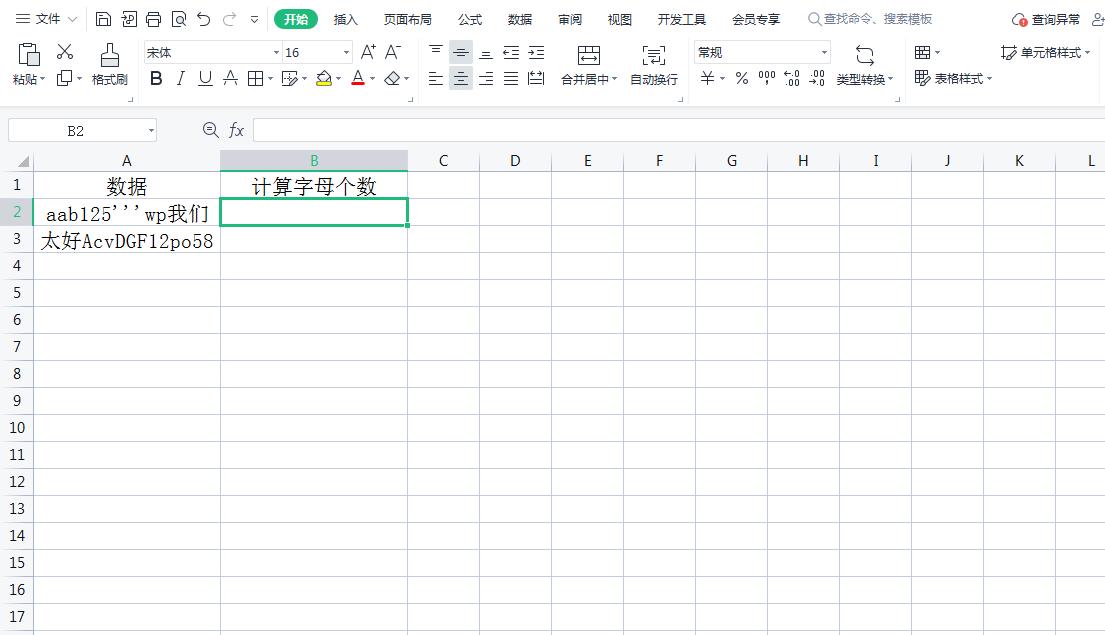This screenshot has width=1105, height=635.
Task: Open fill color dropdown arrow
Action: click(x=338, y=79)
